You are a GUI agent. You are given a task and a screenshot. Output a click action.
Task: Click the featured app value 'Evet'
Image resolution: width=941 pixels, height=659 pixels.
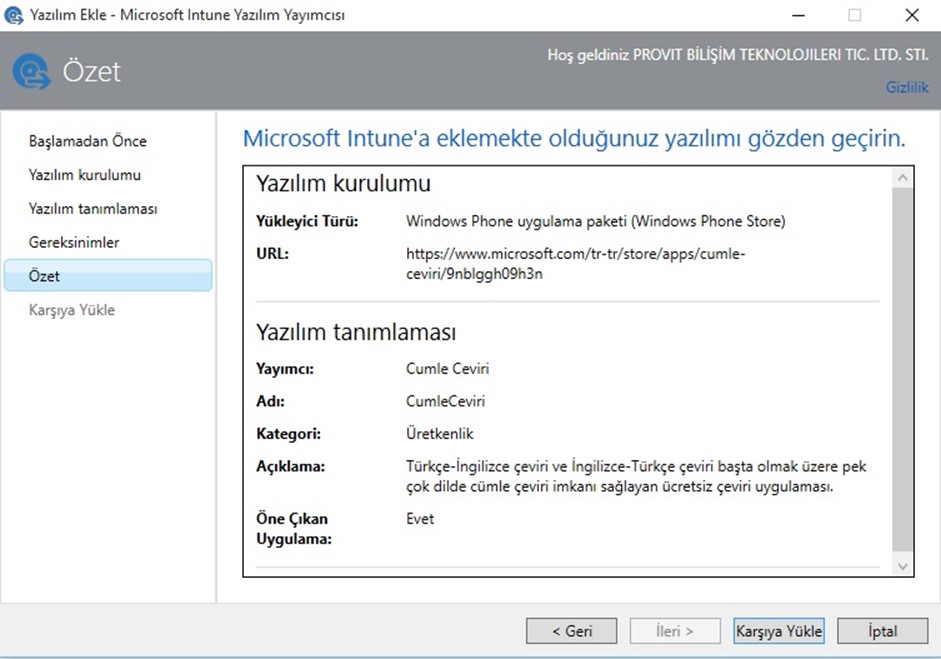(420, 519)
